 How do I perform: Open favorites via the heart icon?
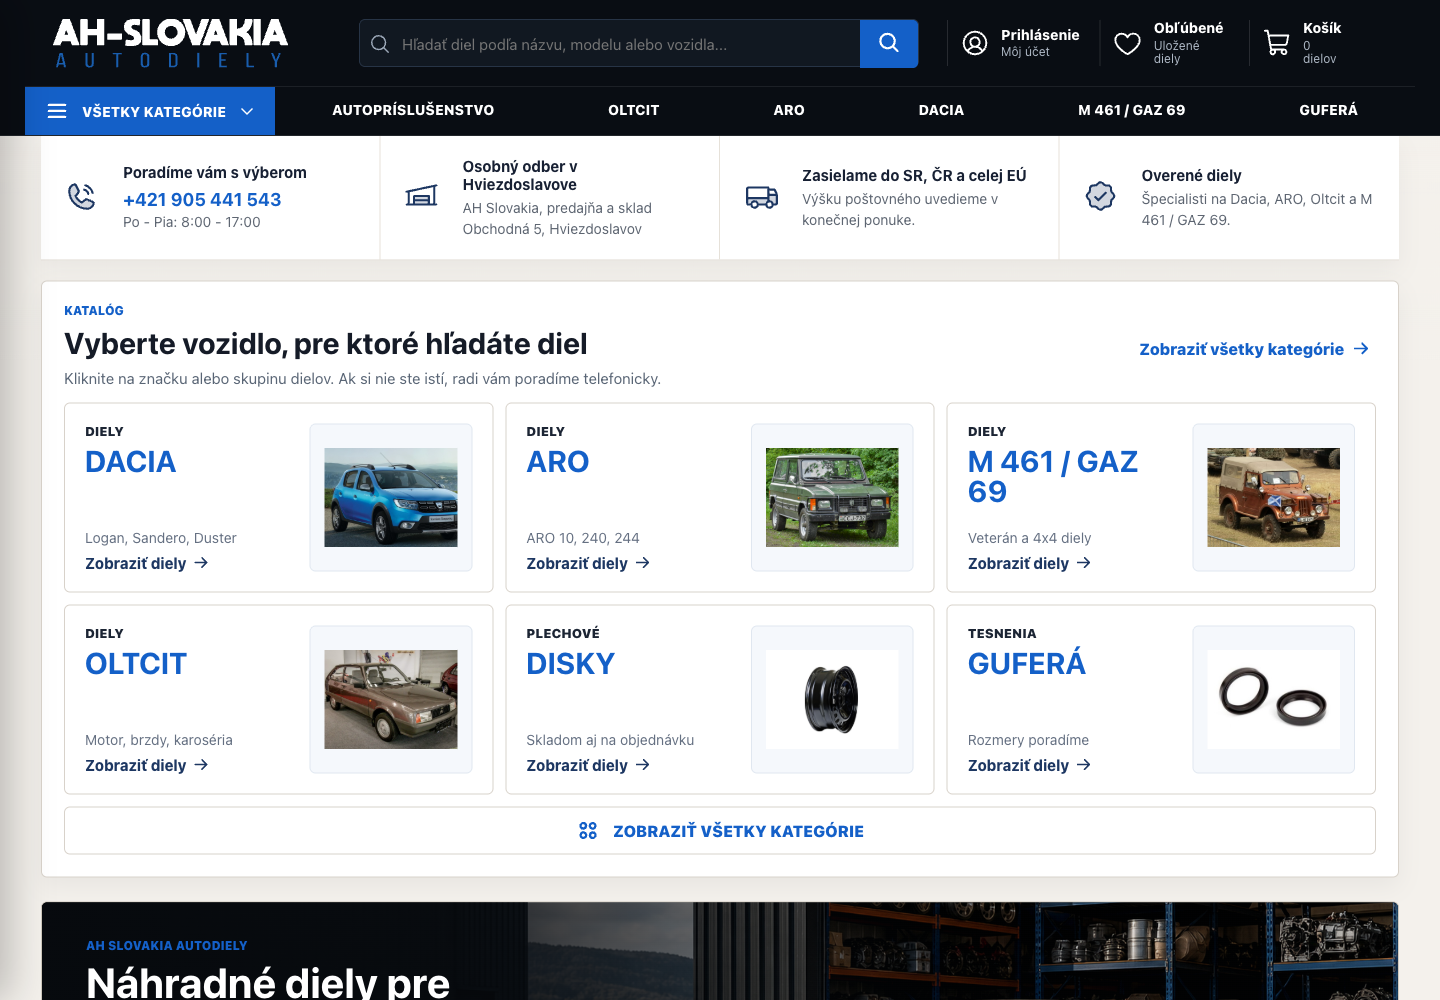[1127, 43]
